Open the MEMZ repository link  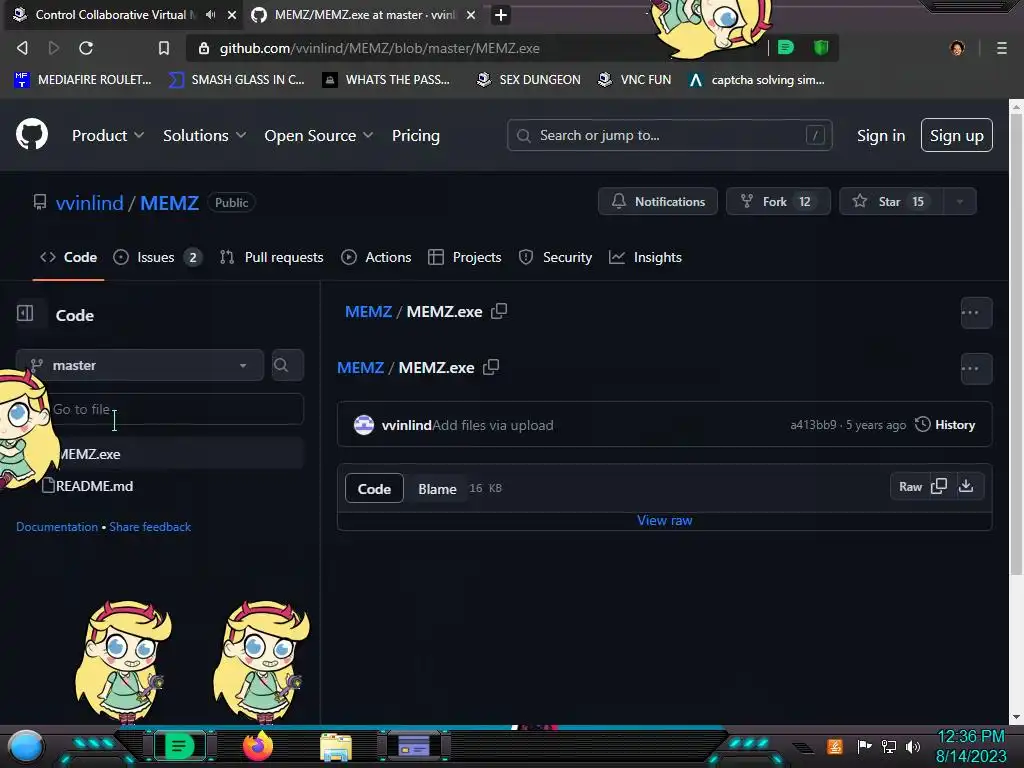click(x=169, y=202)
